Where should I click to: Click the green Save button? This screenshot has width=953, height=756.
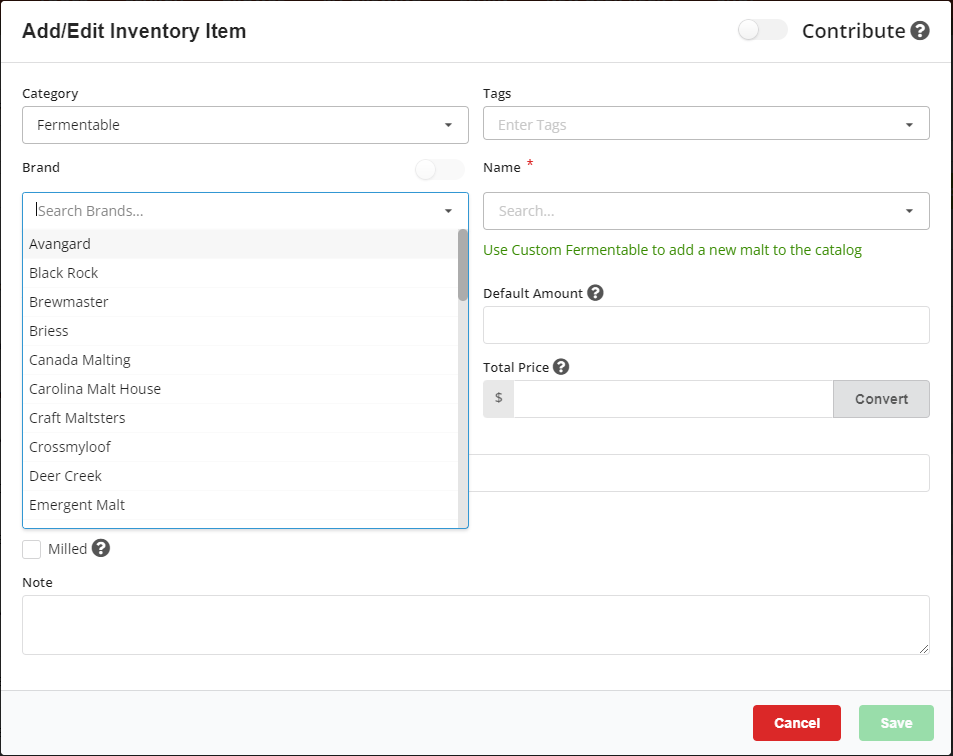(x=895, y=723)
